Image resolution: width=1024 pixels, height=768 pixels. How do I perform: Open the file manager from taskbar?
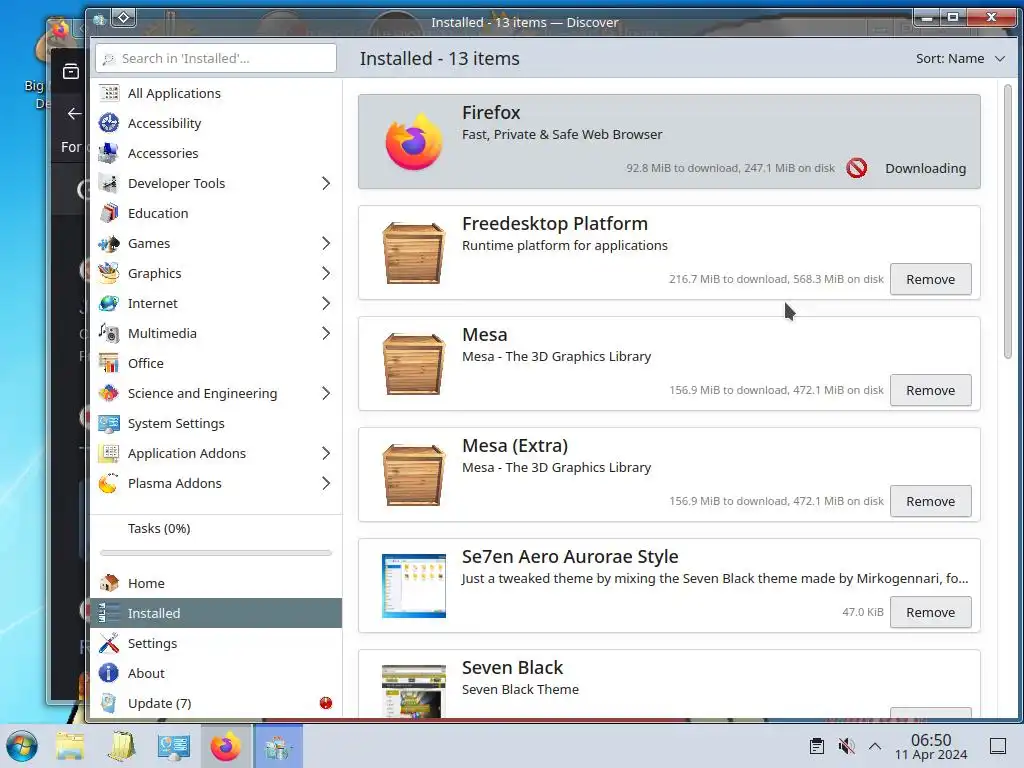click(x=70, y=746)
